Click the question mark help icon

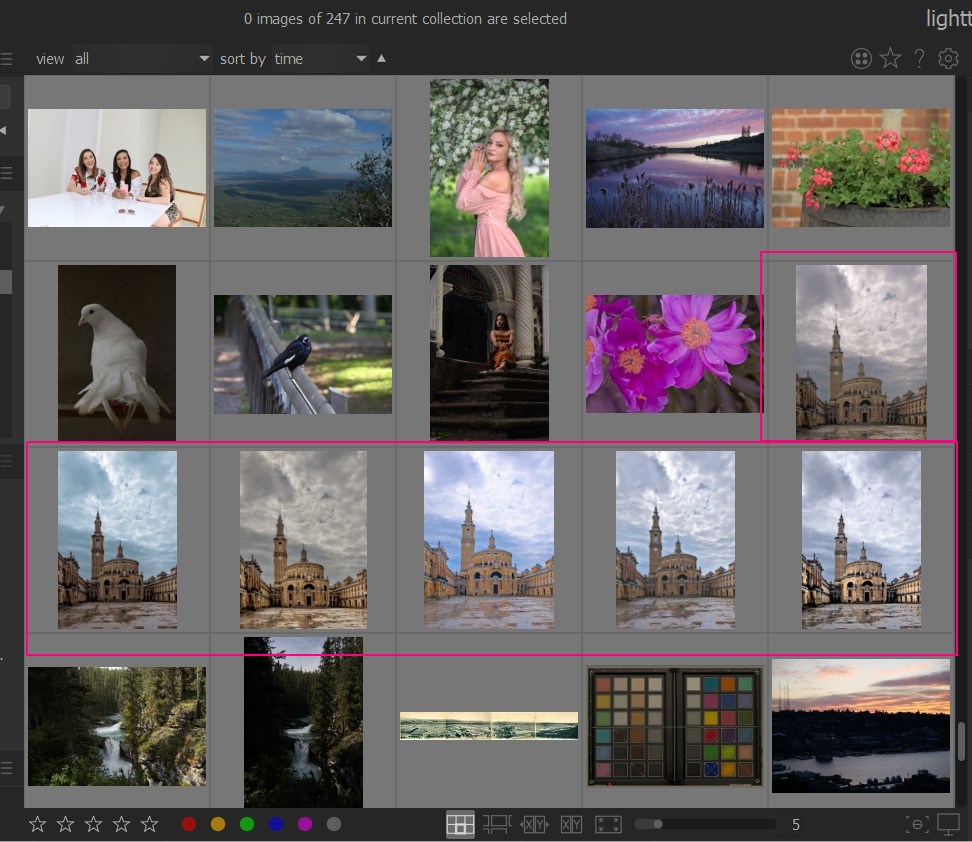click(x=919, y=58)
